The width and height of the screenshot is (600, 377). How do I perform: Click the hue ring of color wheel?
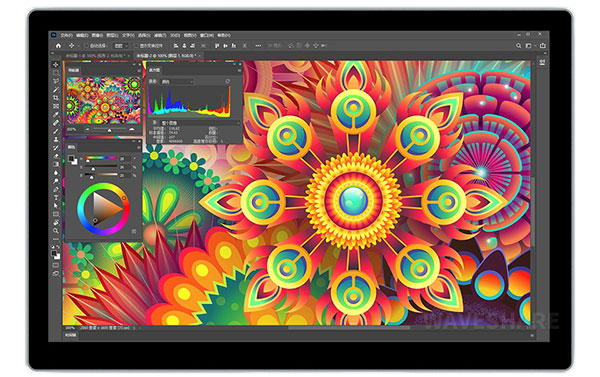(x=103, y=186)
